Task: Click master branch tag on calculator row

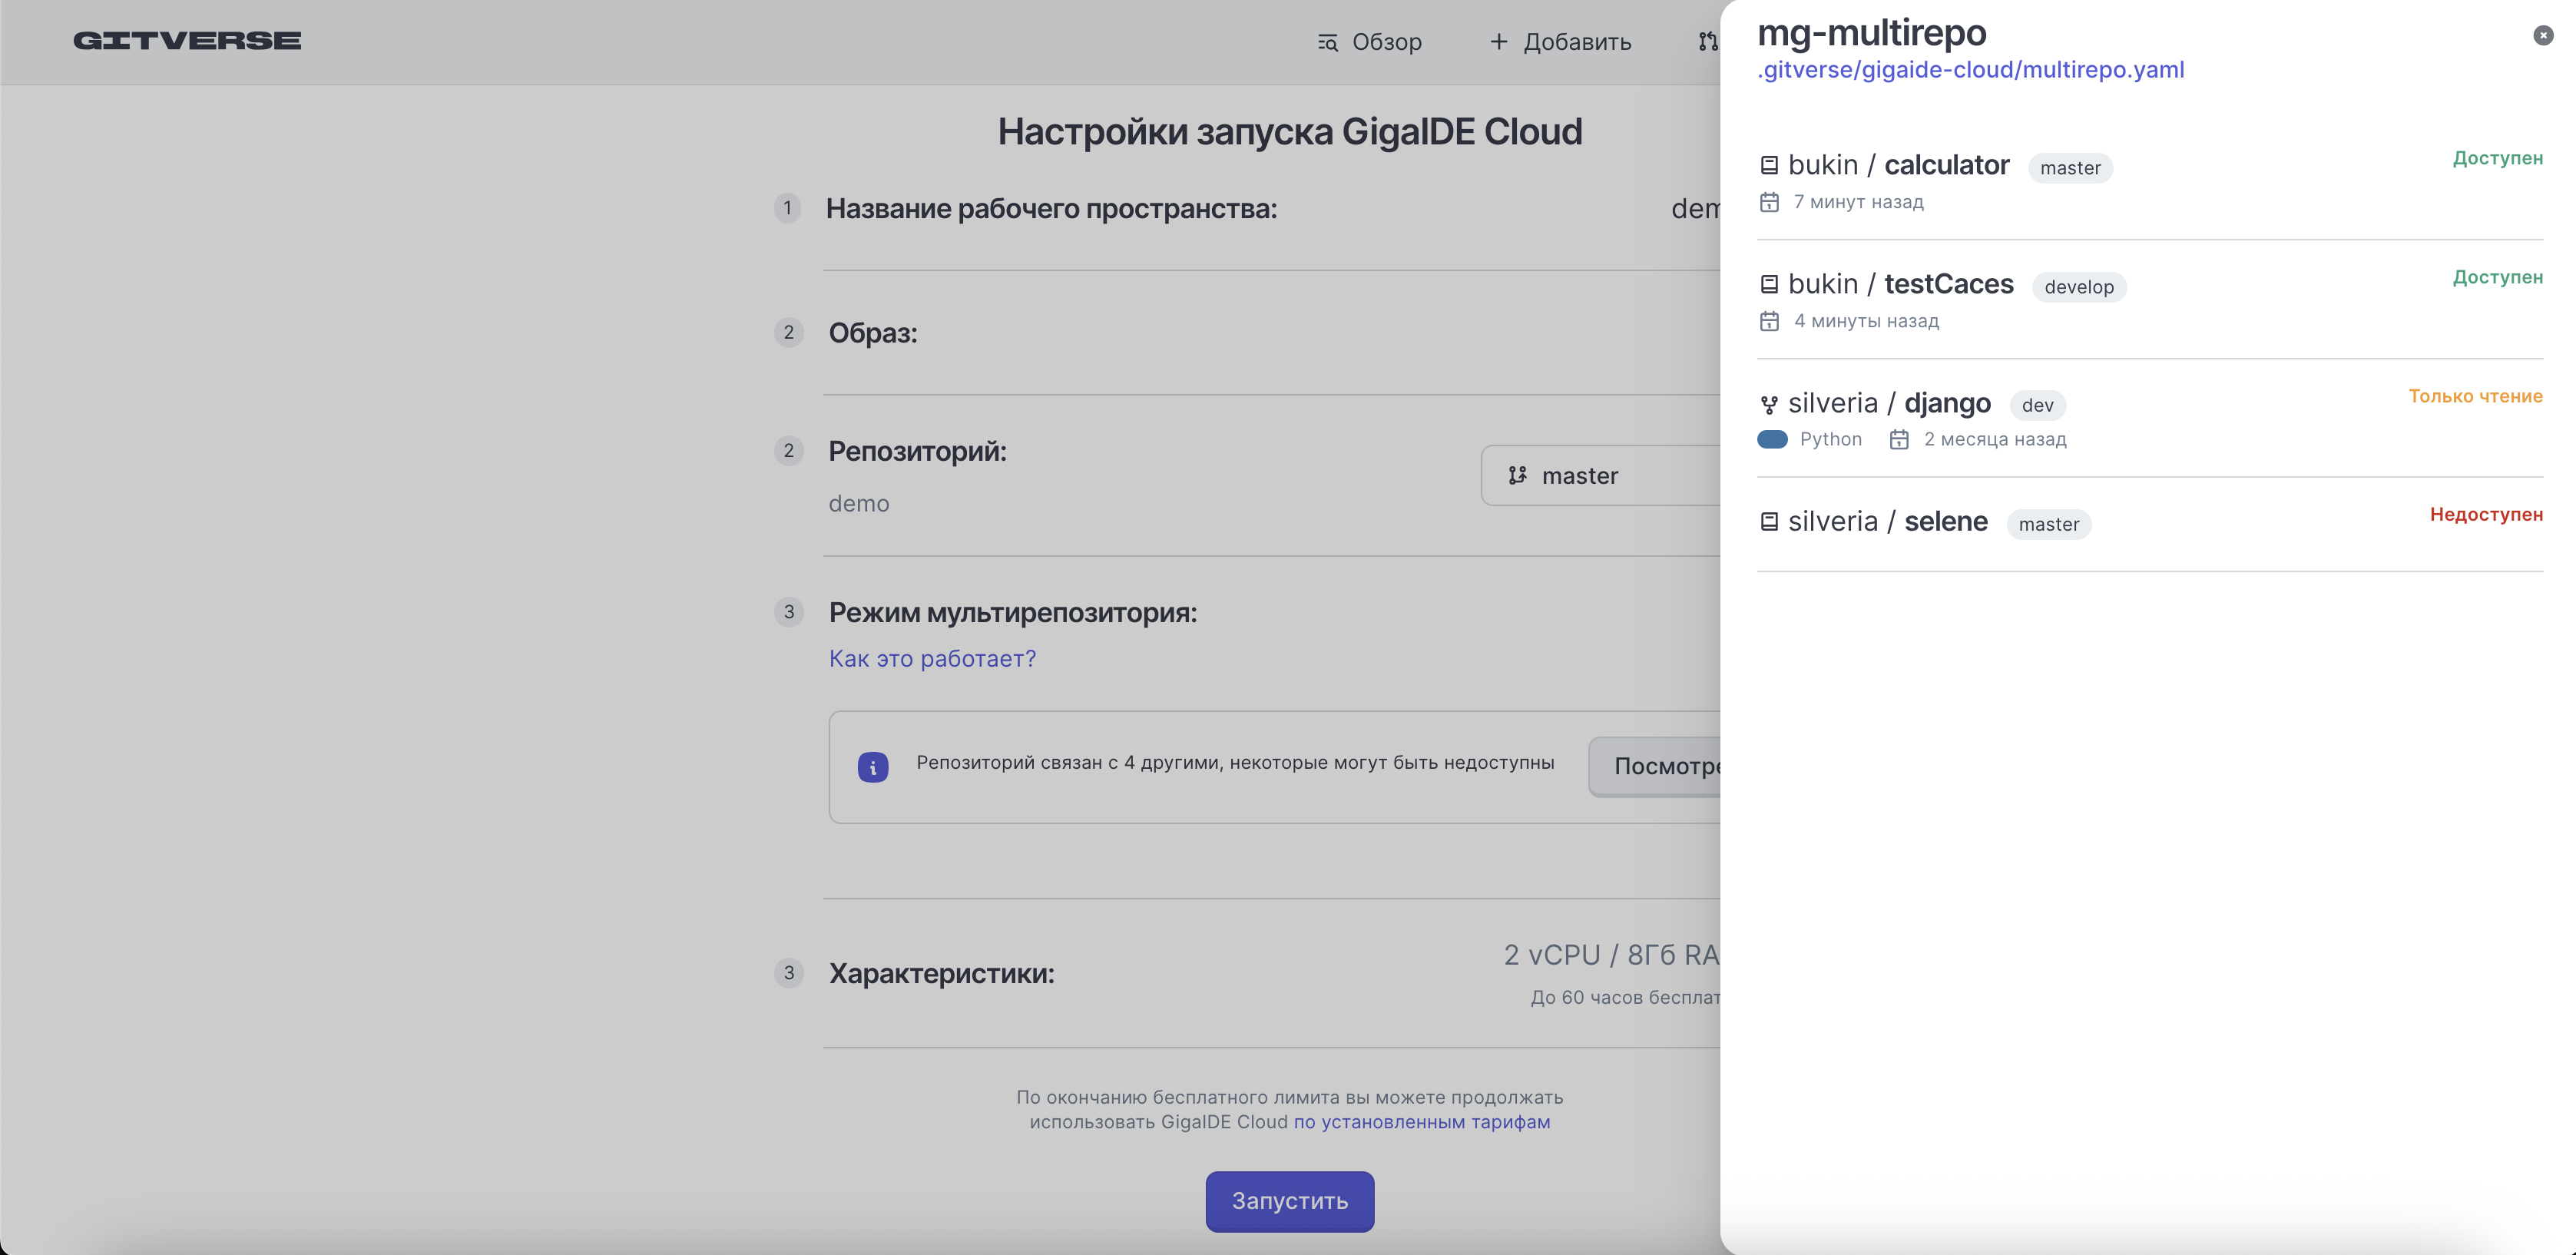Action: [x=2070, y=168]
